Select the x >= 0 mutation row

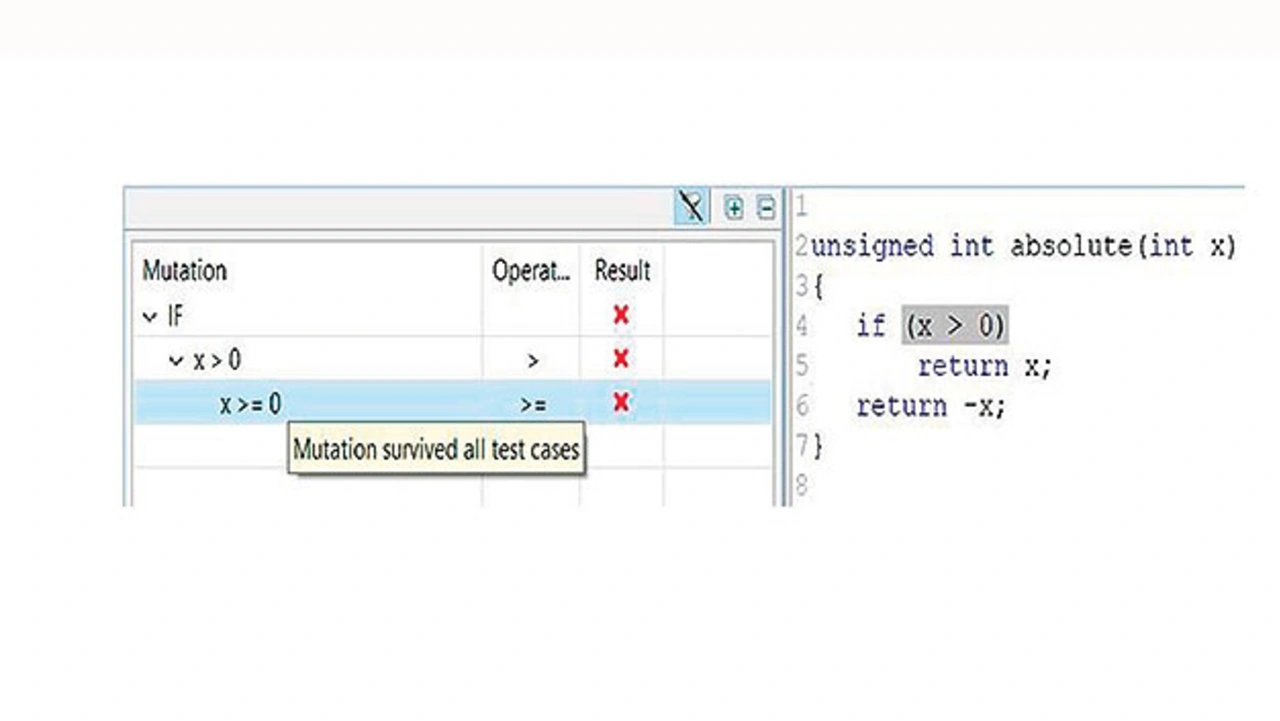[251, 403]
